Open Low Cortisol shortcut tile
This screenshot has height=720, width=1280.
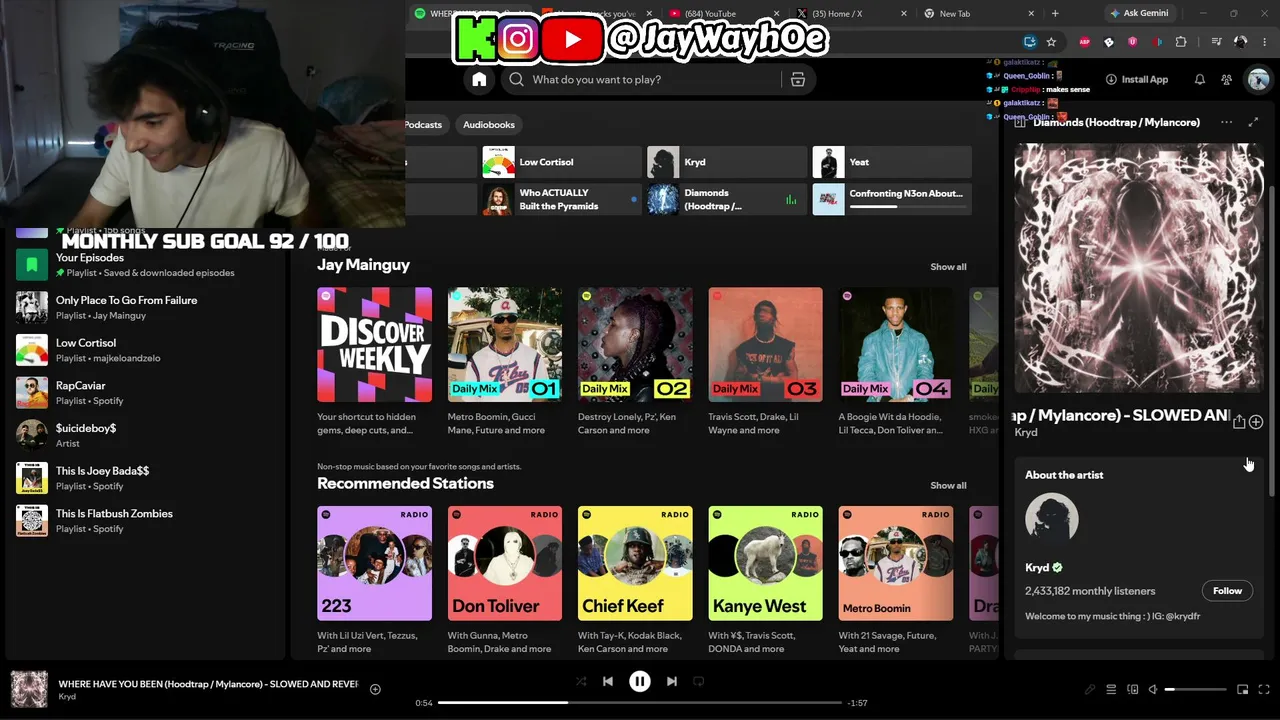tap(562, 162)
